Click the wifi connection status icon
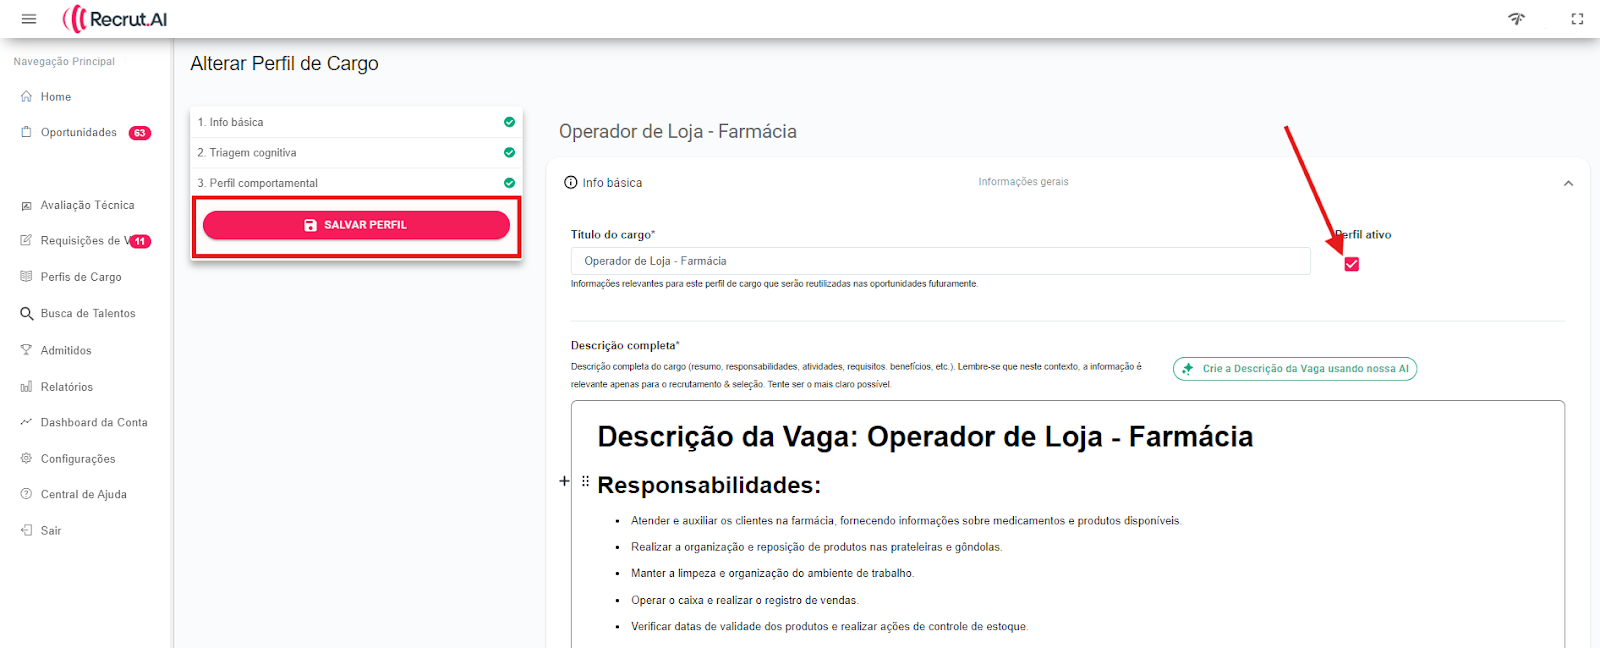This screenshot has width=1600, height=648. (1516, 19)
